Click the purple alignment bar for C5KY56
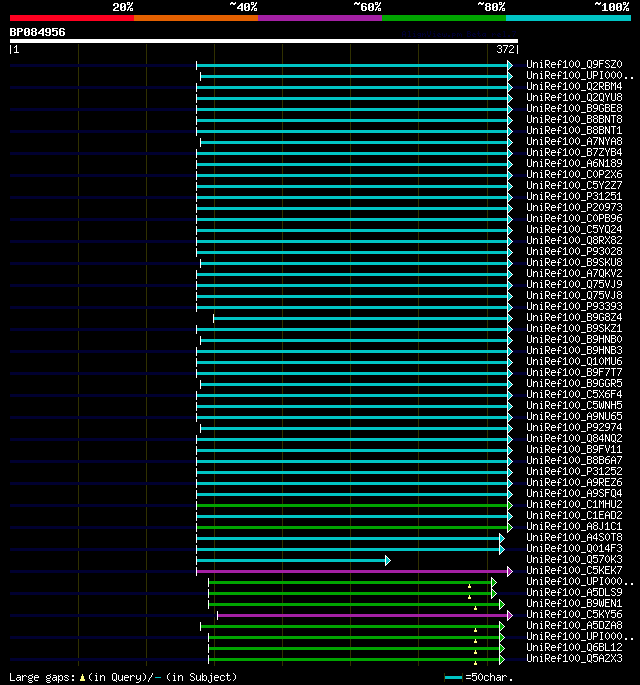Screen dimensions: 640x685 point(362,616)
